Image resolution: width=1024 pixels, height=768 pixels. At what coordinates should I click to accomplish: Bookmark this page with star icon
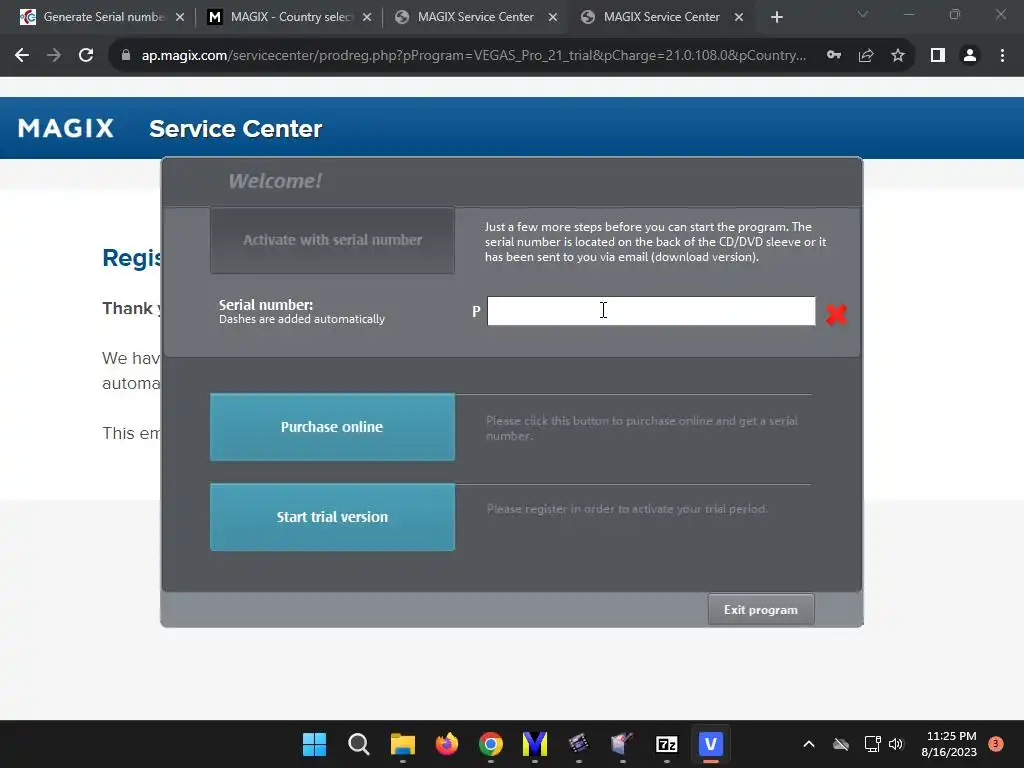point(898,56)
